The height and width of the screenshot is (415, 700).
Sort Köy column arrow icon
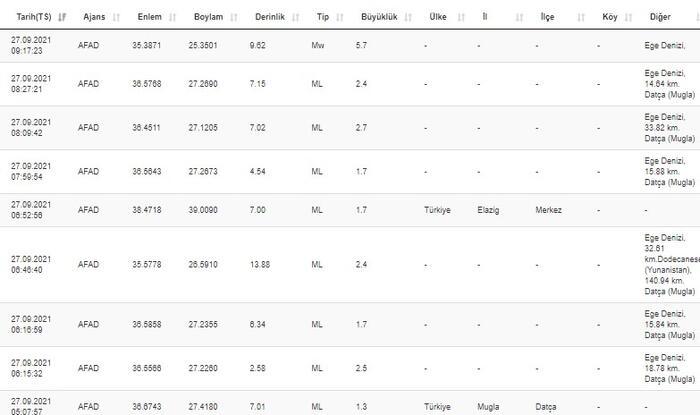click(629, 17)
